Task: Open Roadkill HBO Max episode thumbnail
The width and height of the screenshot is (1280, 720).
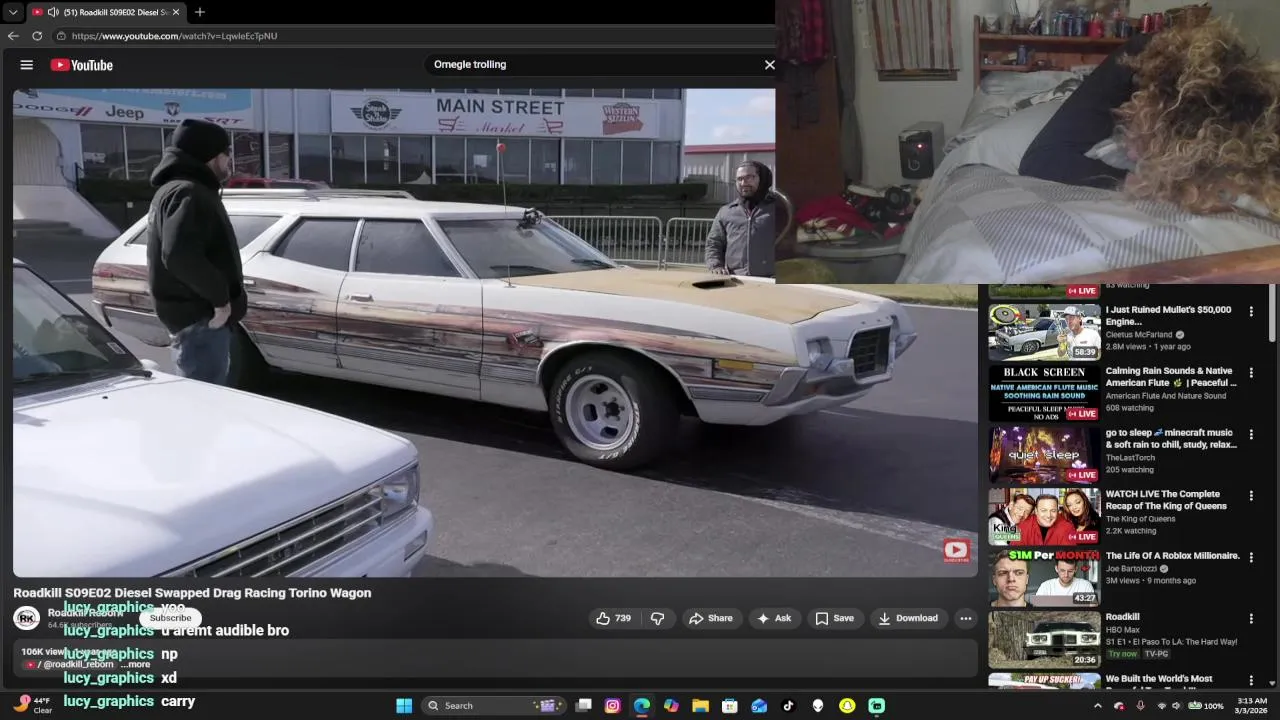Action: click(1044, 638)
